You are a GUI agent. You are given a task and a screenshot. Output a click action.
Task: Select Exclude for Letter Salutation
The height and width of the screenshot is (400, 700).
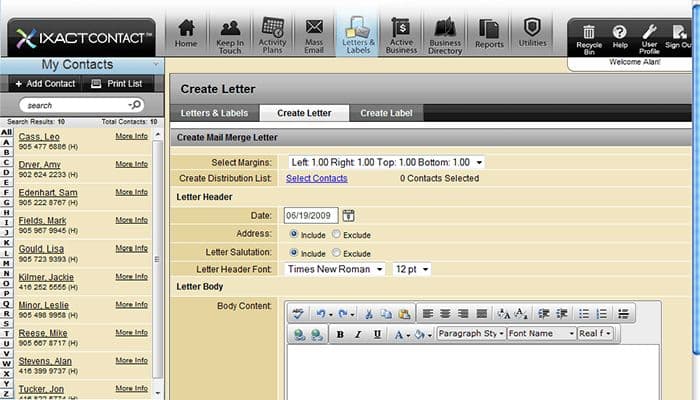tap(337, 253)
